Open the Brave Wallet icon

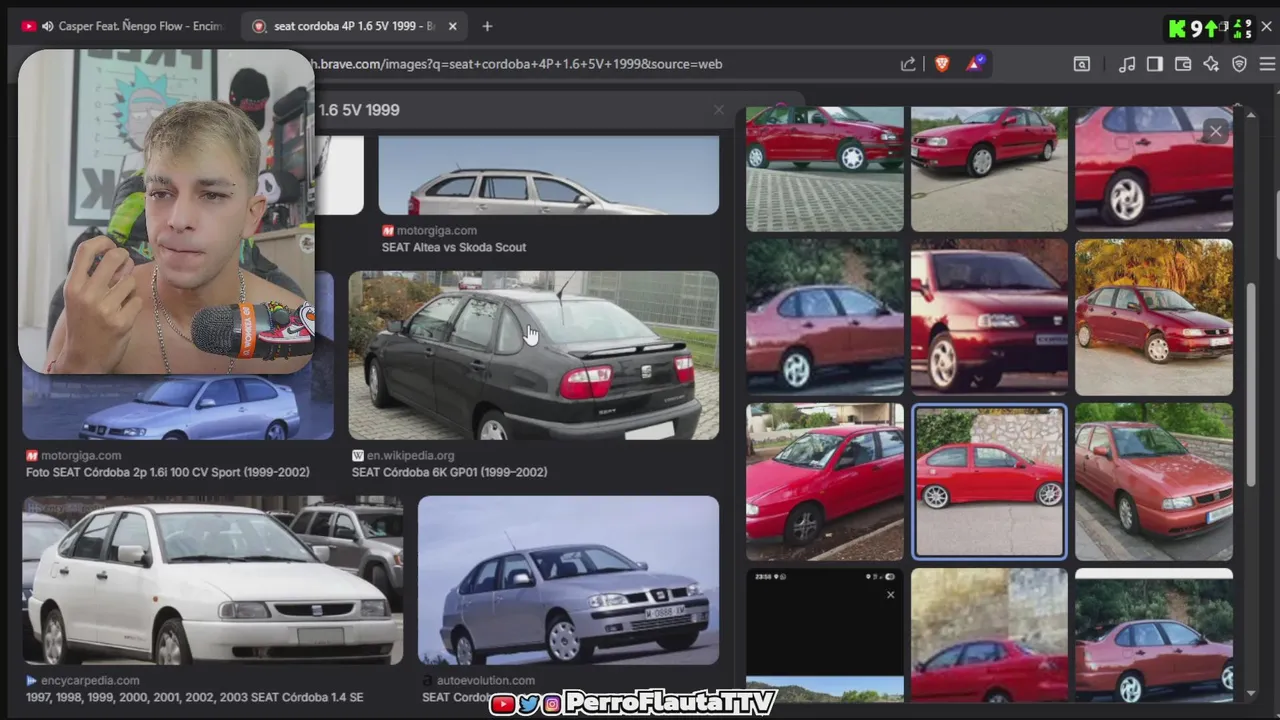point(1183,64)
